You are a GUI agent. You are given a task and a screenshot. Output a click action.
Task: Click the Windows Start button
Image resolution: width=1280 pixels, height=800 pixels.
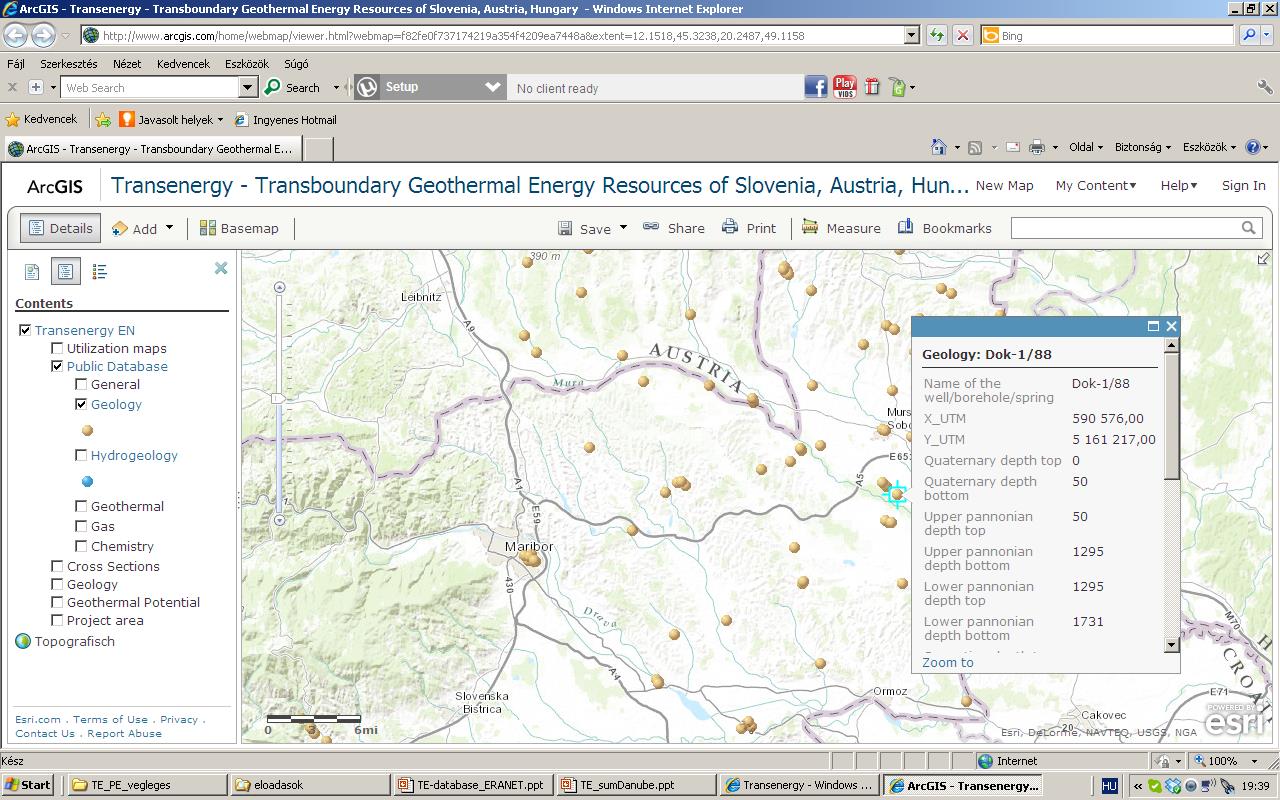pyautogui.click(x=28, y=785)
